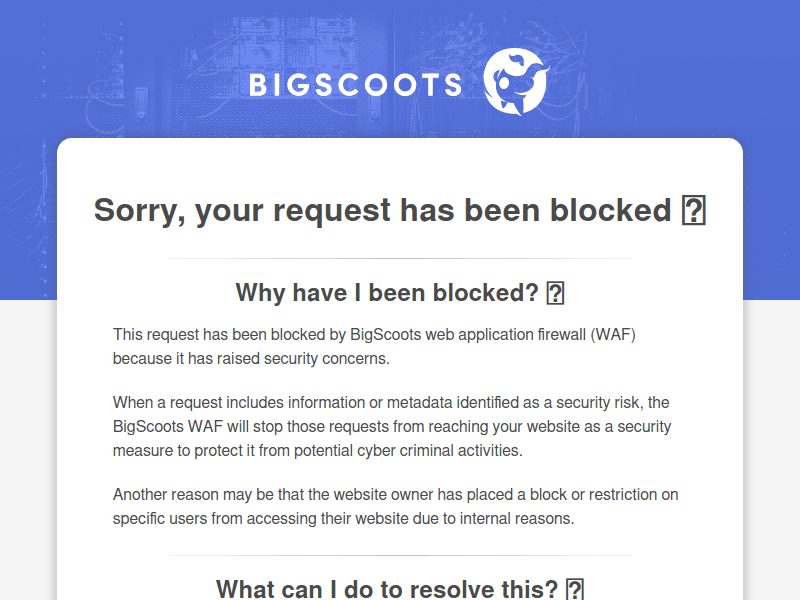Select the "Sorry, your request has been blocked" heading
800x600 pixels.
coord(382,211)
